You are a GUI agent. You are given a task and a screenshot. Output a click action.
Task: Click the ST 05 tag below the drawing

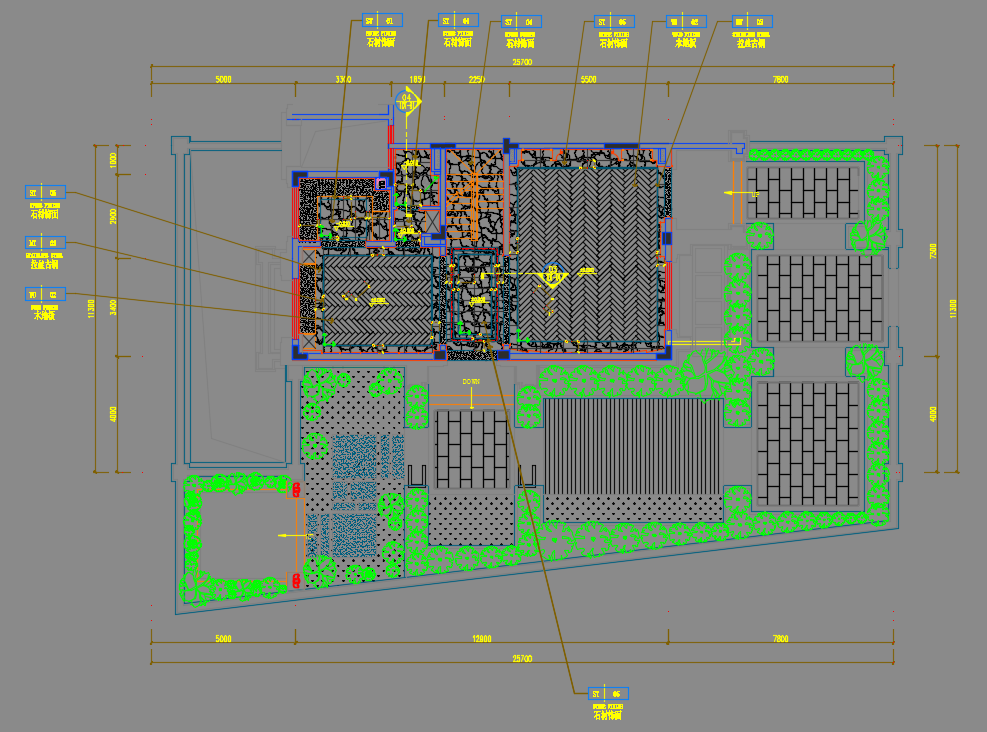pyautogui.click(x=608, y=693)
